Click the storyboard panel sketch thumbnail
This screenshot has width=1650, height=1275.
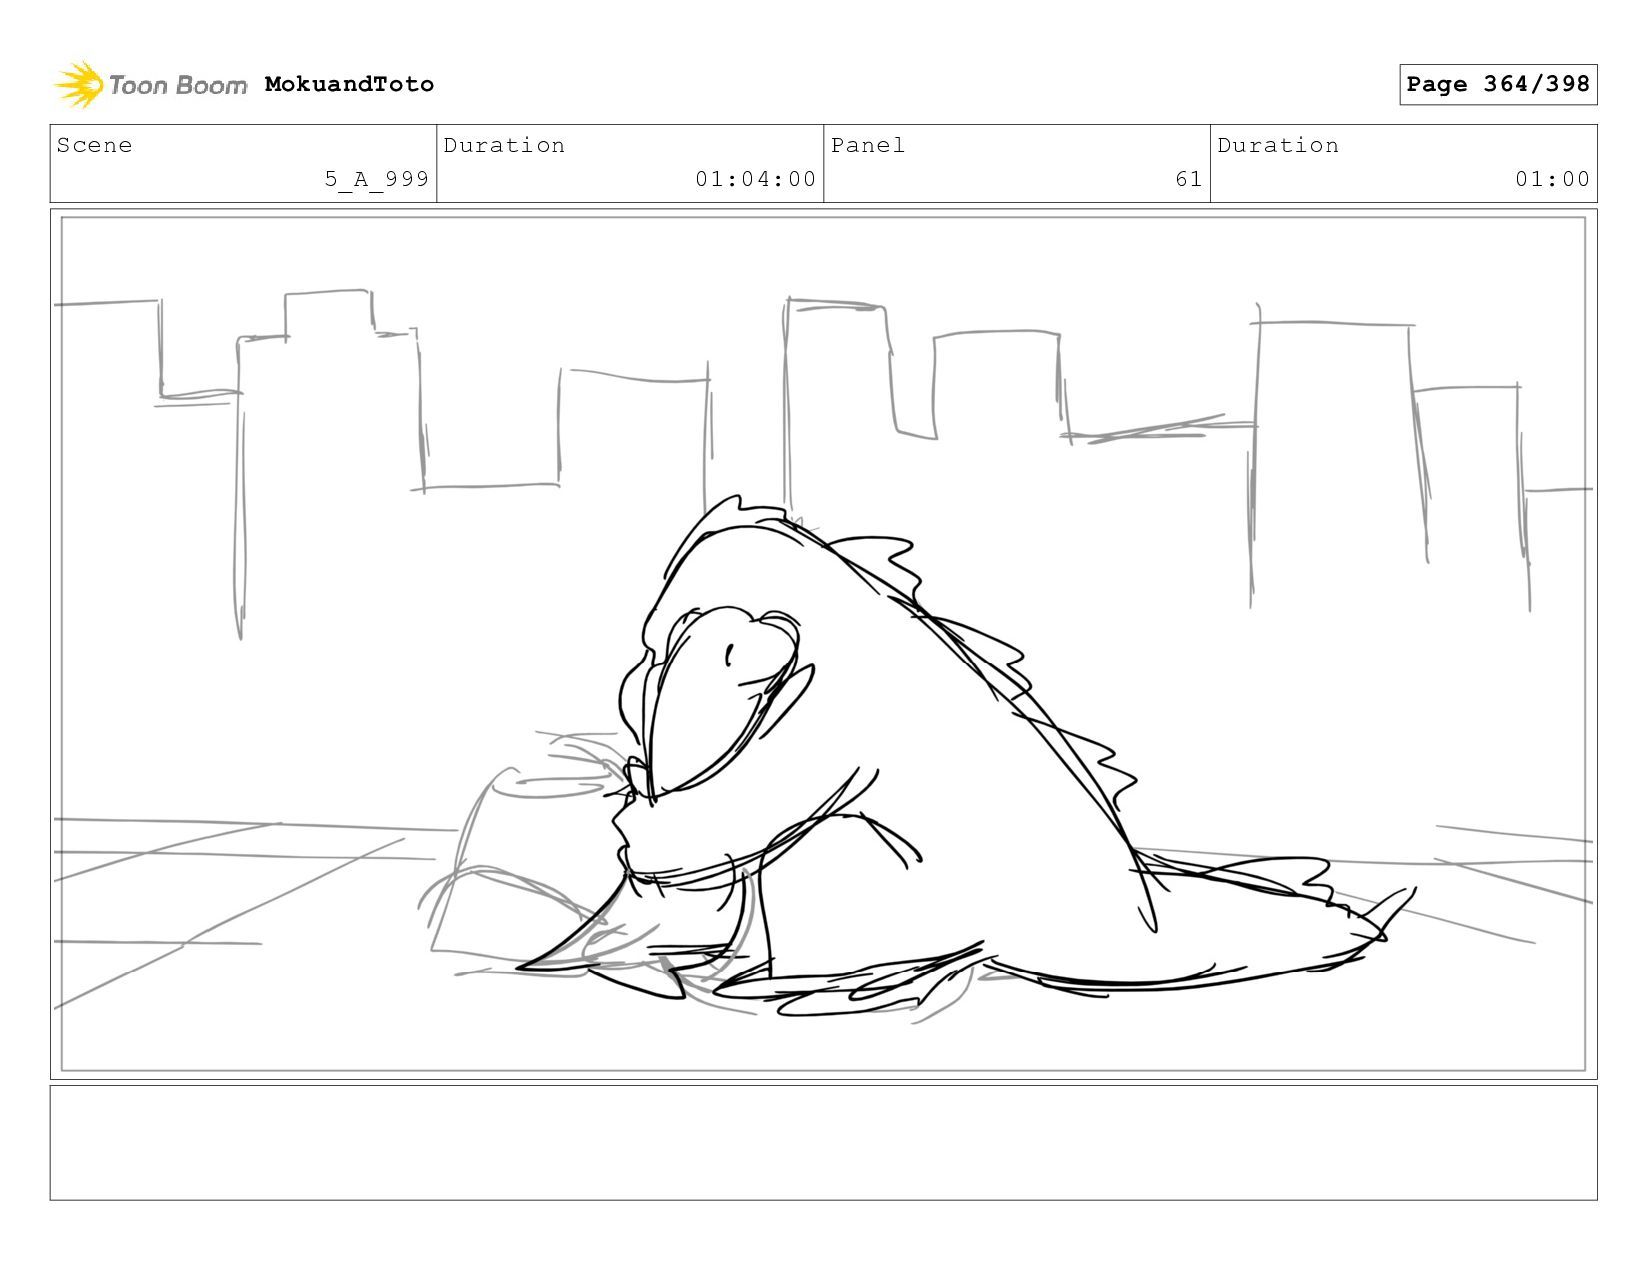tap(823, 644)
